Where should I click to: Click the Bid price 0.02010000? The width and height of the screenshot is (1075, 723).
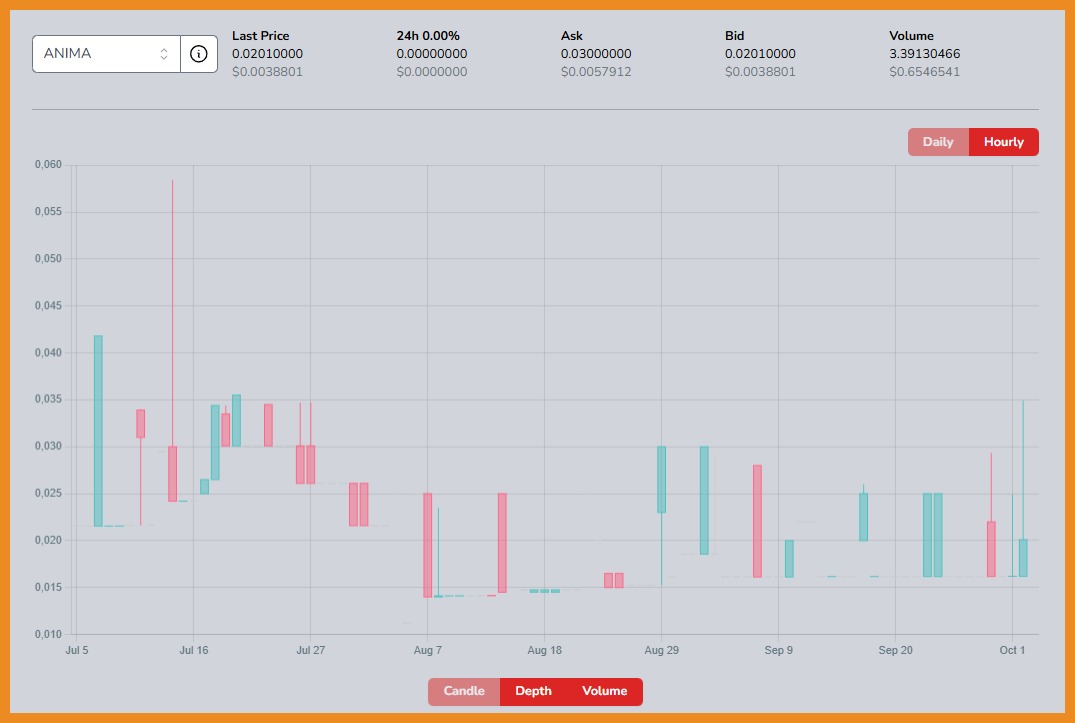click(x=760, y=54)
